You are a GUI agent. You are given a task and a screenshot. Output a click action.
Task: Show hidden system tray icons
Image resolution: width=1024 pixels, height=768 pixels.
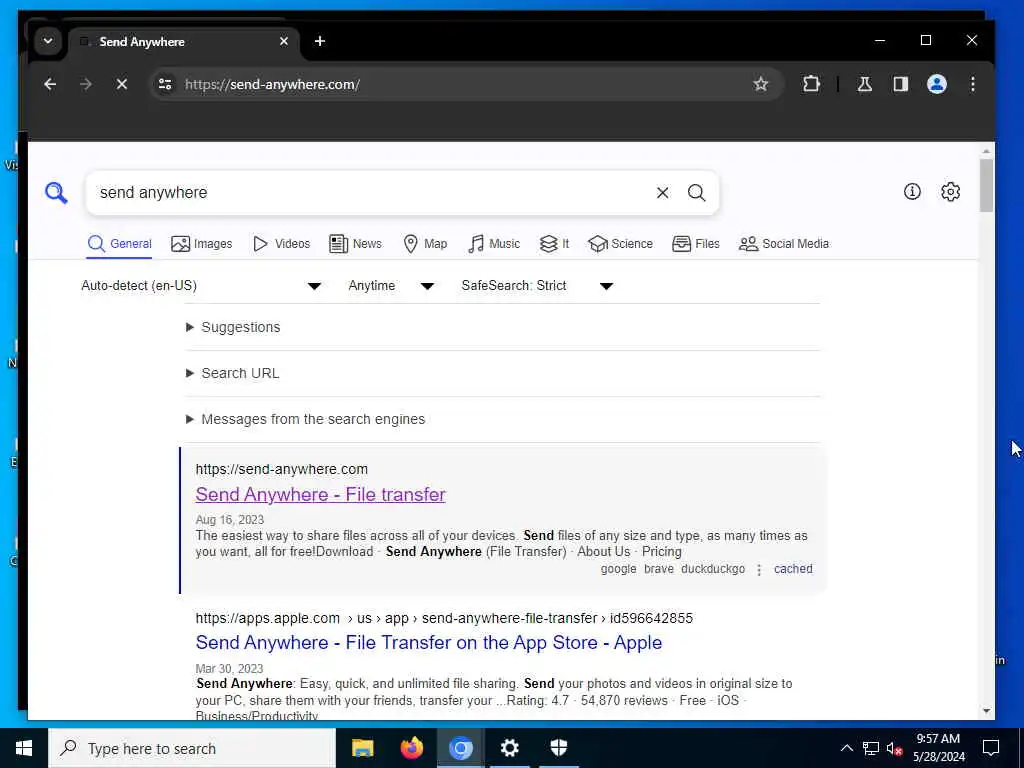tap(846, 748)
